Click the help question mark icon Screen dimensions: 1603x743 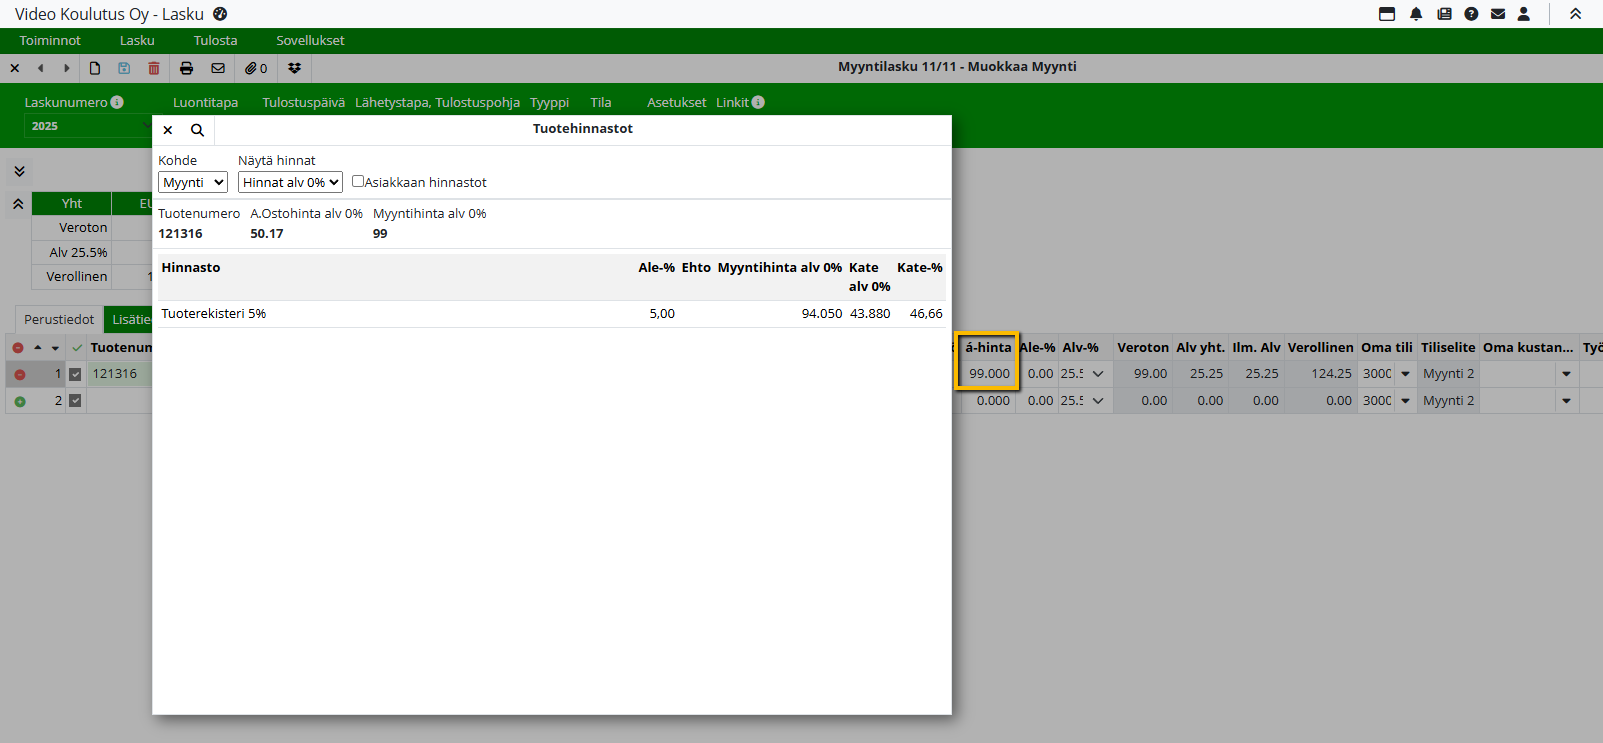pos(1471,14)
